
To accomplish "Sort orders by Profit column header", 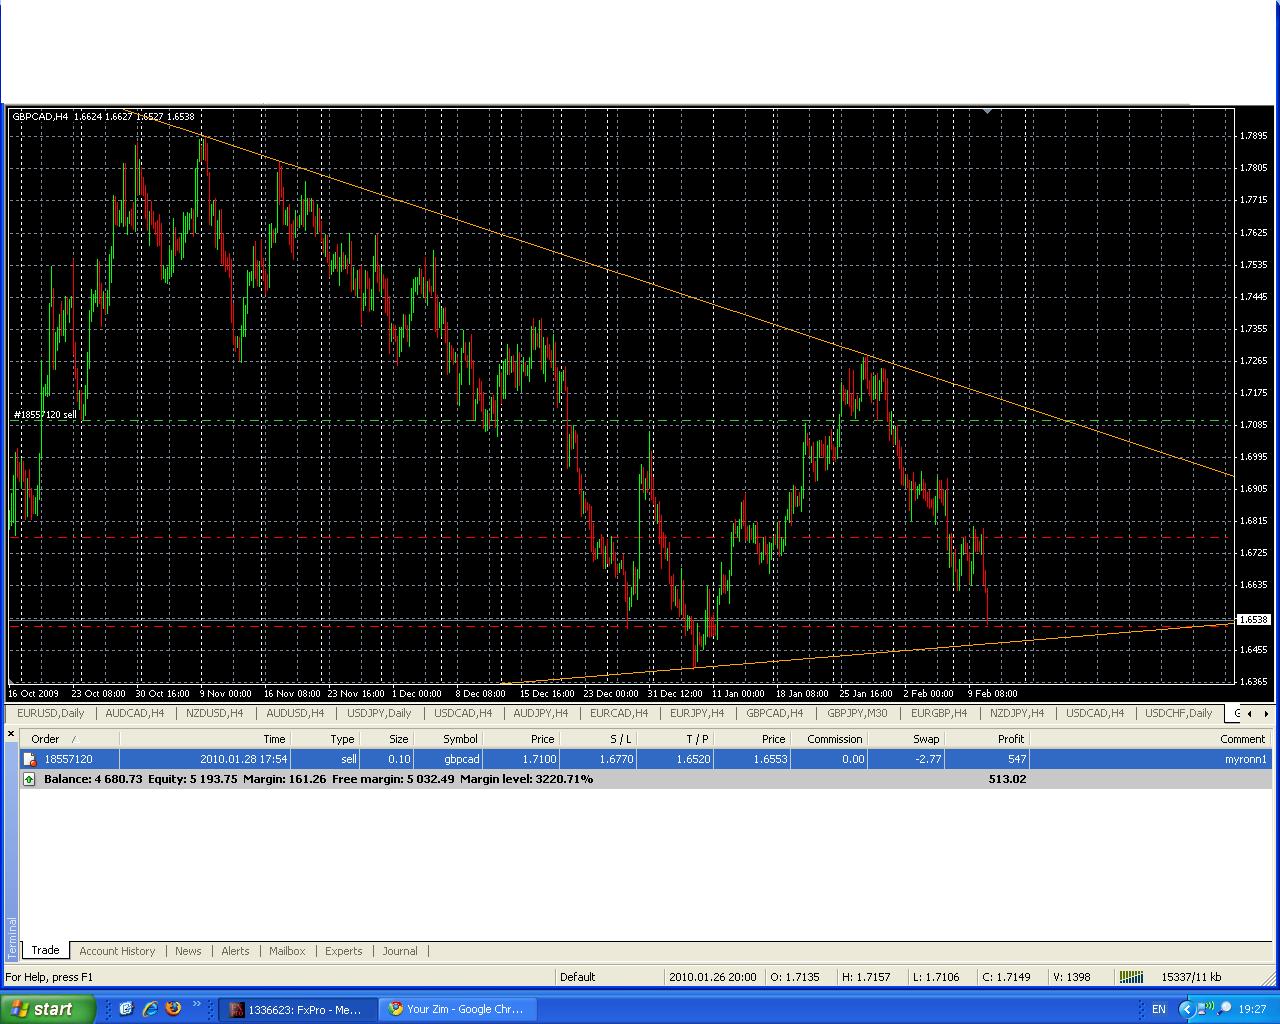I will [1010, 739].
